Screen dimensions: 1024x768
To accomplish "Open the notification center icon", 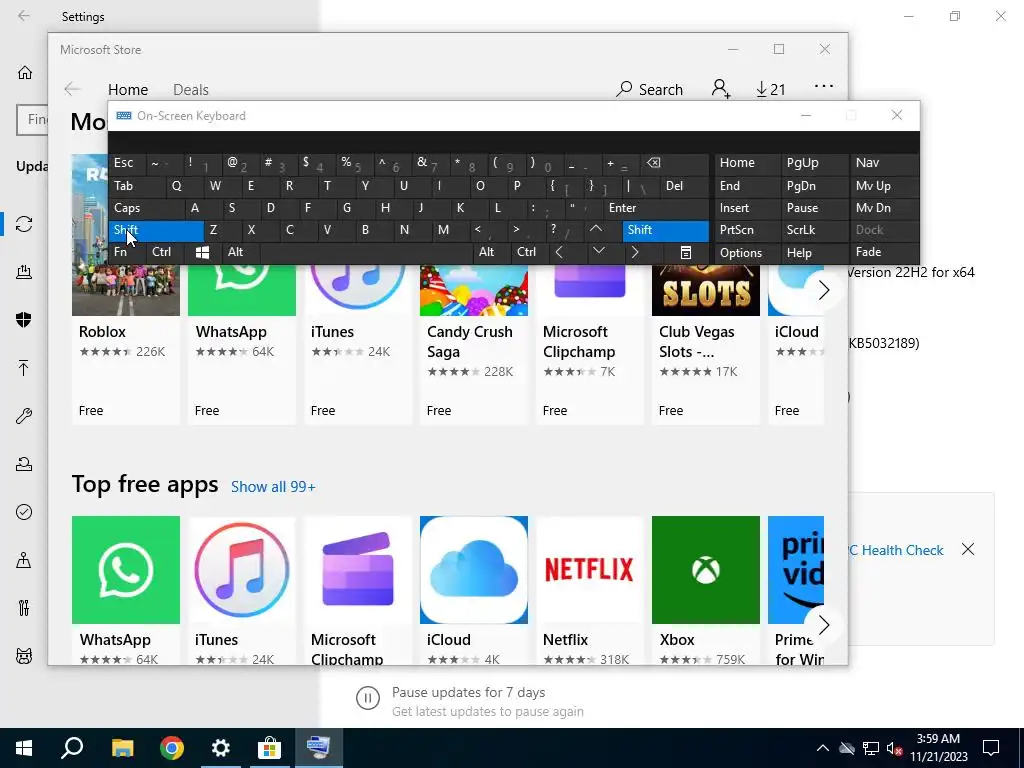I will pyautogui.click(x=991, y=748).
